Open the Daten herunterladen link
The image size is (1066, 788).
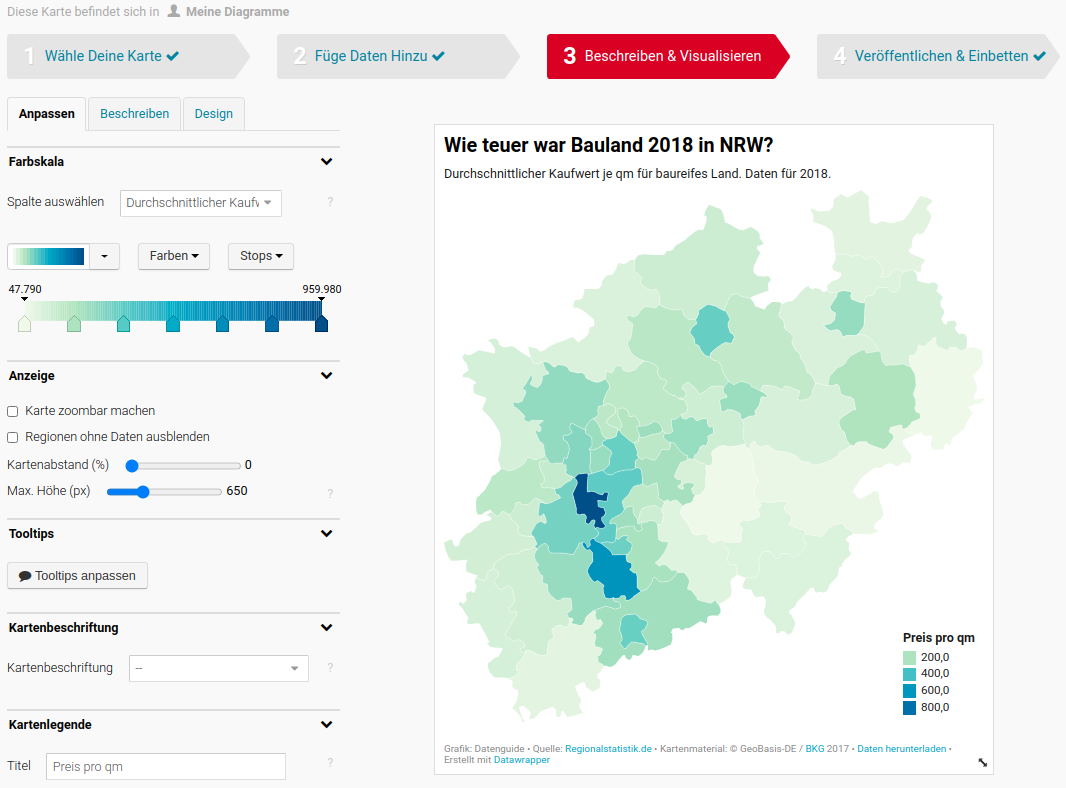901,749
